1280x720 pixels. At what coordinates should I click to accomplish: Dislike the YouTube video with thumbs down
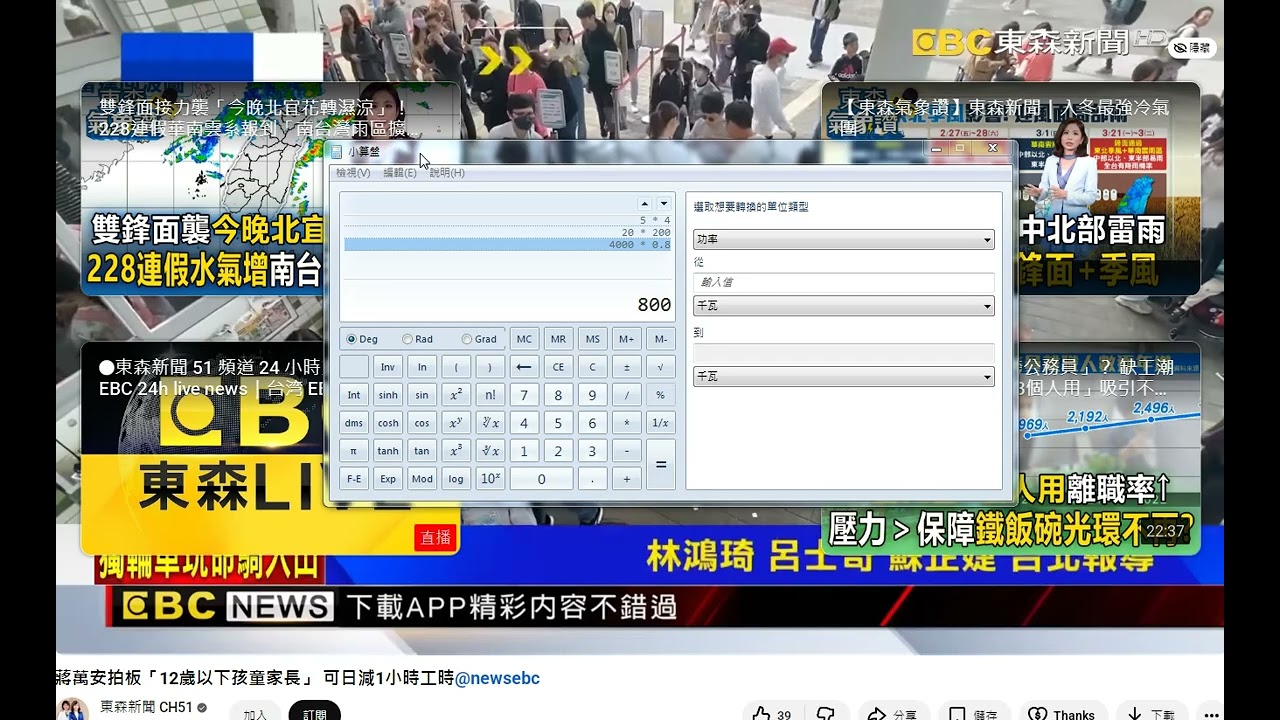pos(825,714)
